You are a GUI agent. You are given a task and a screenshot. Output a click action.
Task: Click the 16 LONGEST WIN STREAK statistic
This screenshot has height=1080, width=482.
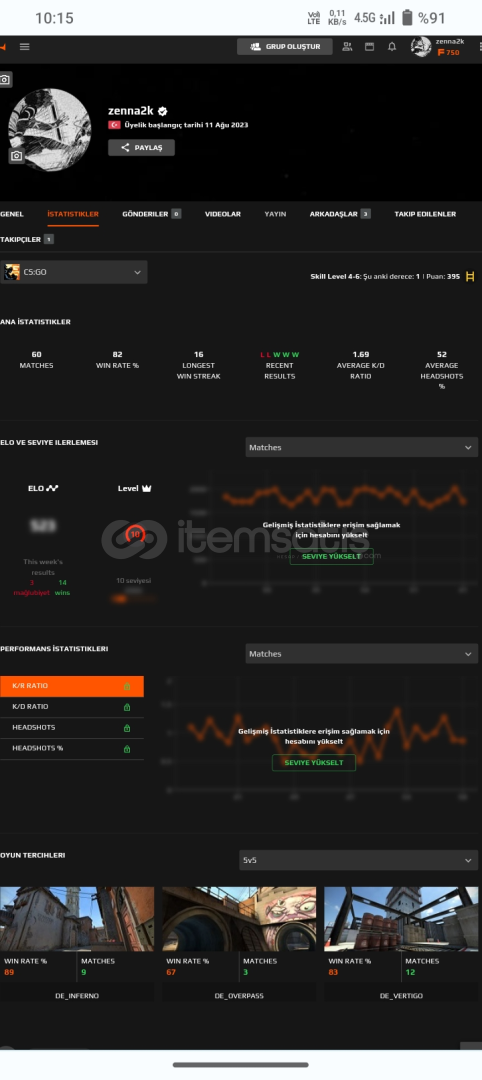tap(198, 365)
